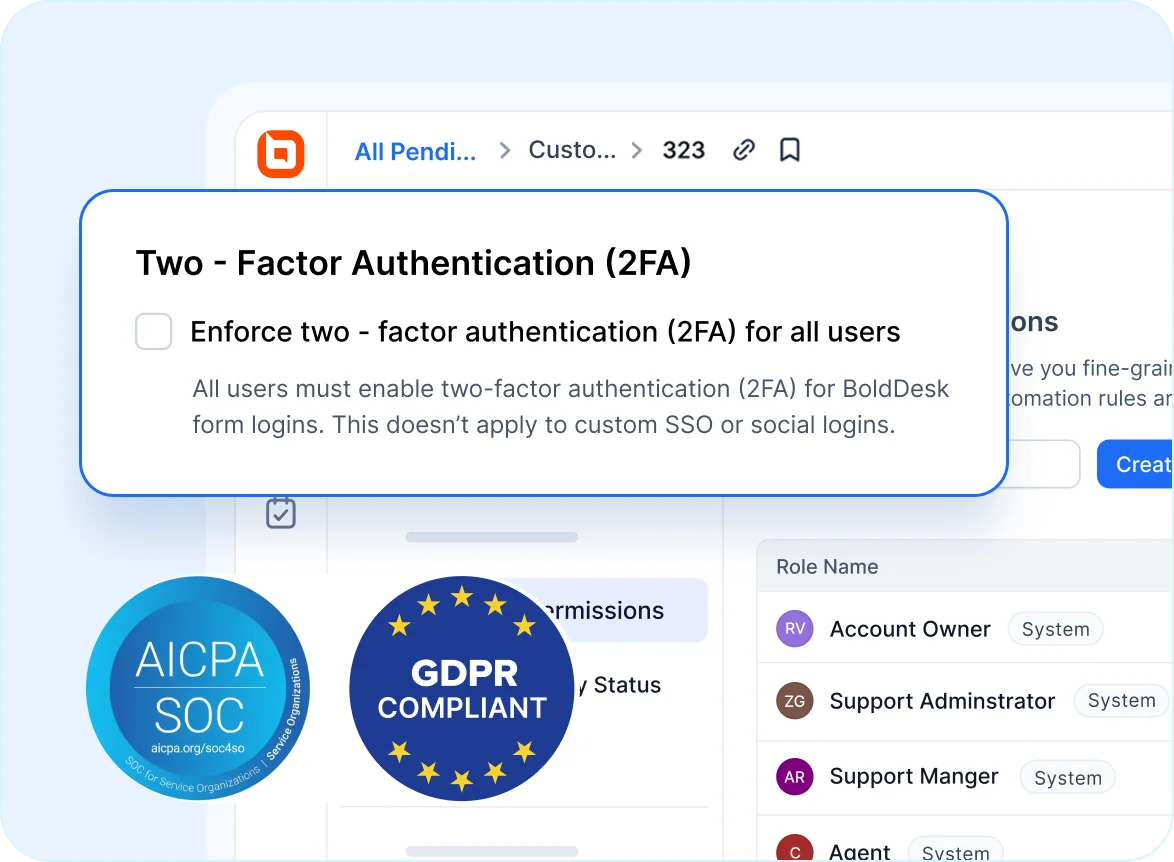Enable enforce two-factor authentication for all users
Screen dimensions: 1174x862
[x=153, y=331]
